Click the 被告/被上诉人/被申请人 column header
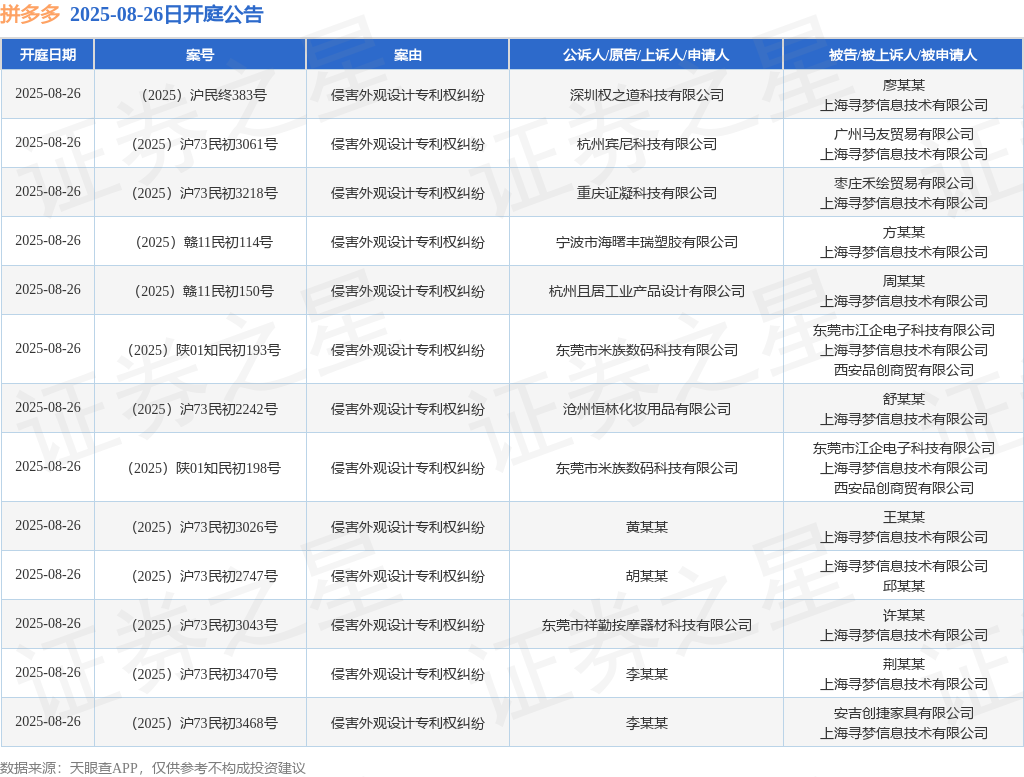This screenshot has height=777, width=1024. pyautogui.click(x=903, y=55)
